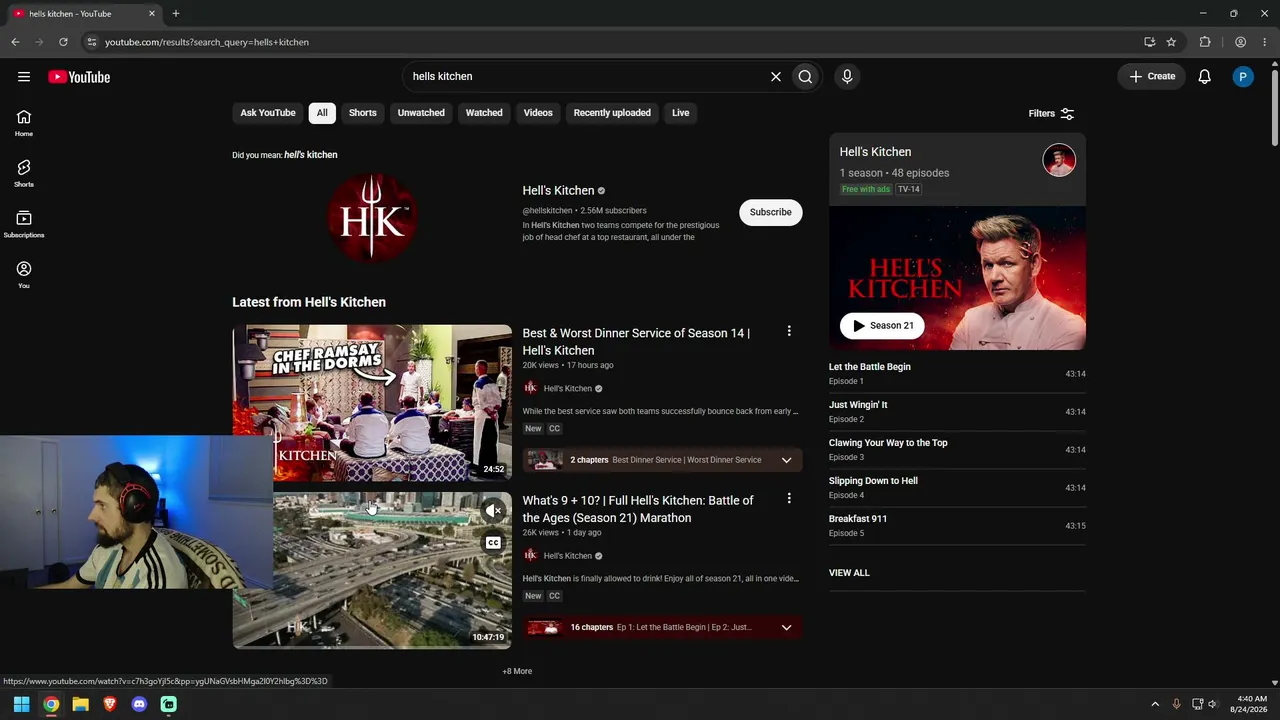Start voice search with the microphone

pyautogui.click(x=847, y=77)
